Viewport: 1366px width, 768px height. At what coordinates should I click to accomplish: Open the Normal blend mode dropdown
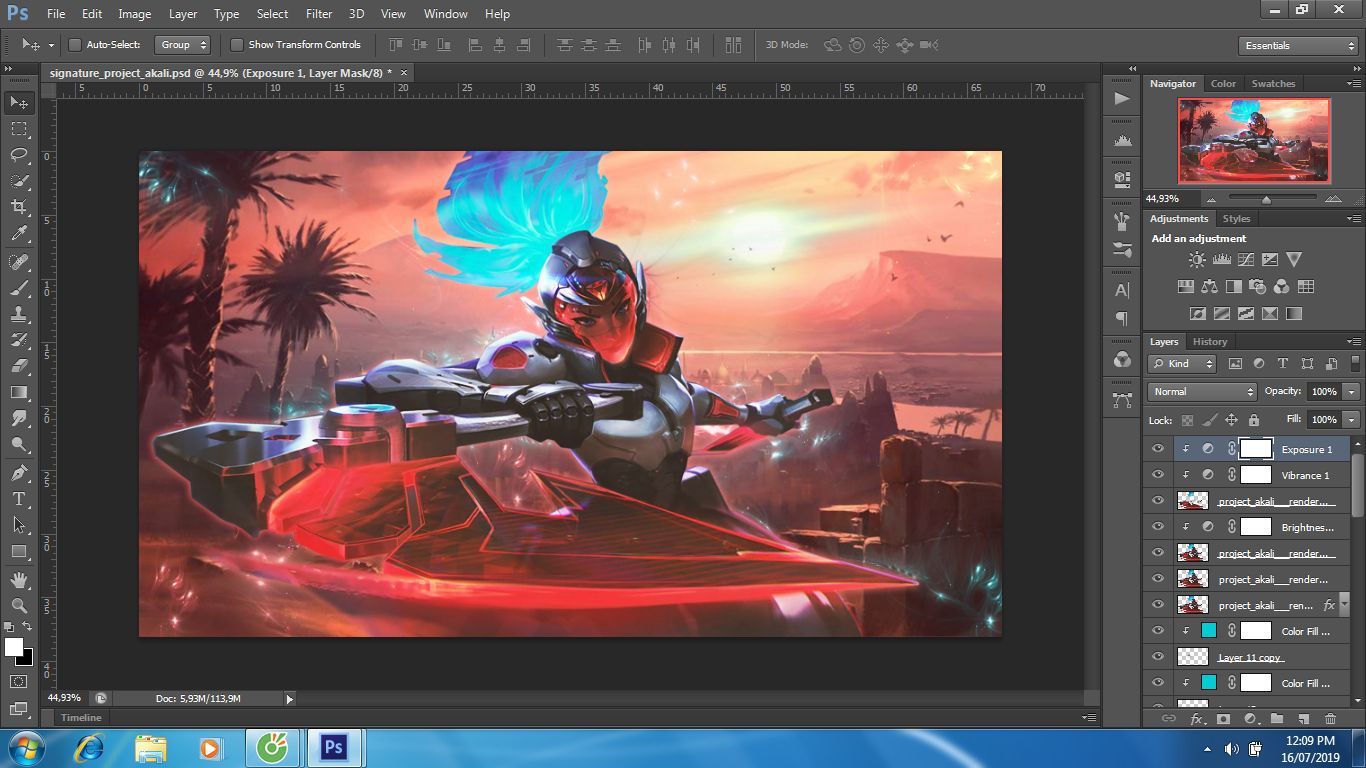tap(1202, 392)
